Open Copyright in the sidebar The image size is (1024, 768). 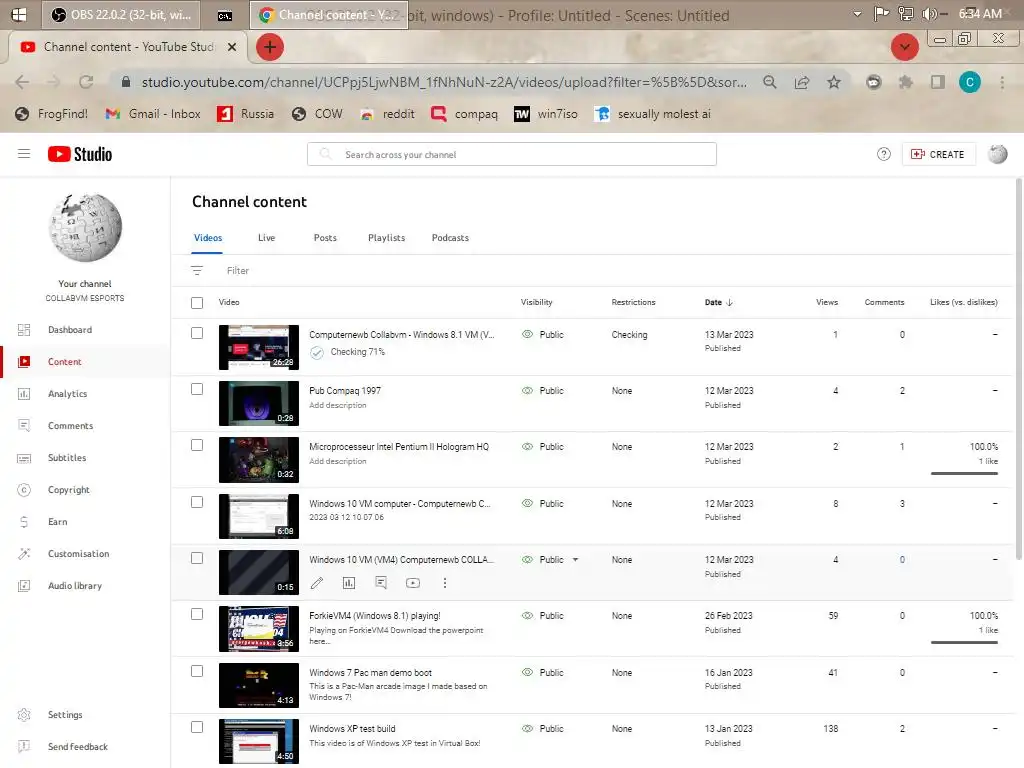click(85, 490)
